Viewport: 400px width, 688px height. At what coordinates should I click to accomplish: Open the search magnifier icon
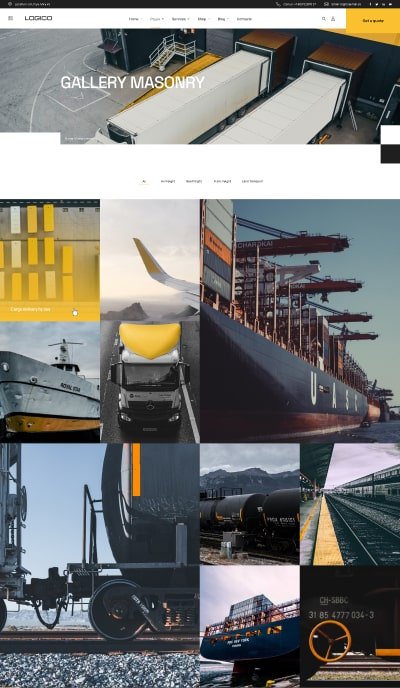(x=324, y=19)
